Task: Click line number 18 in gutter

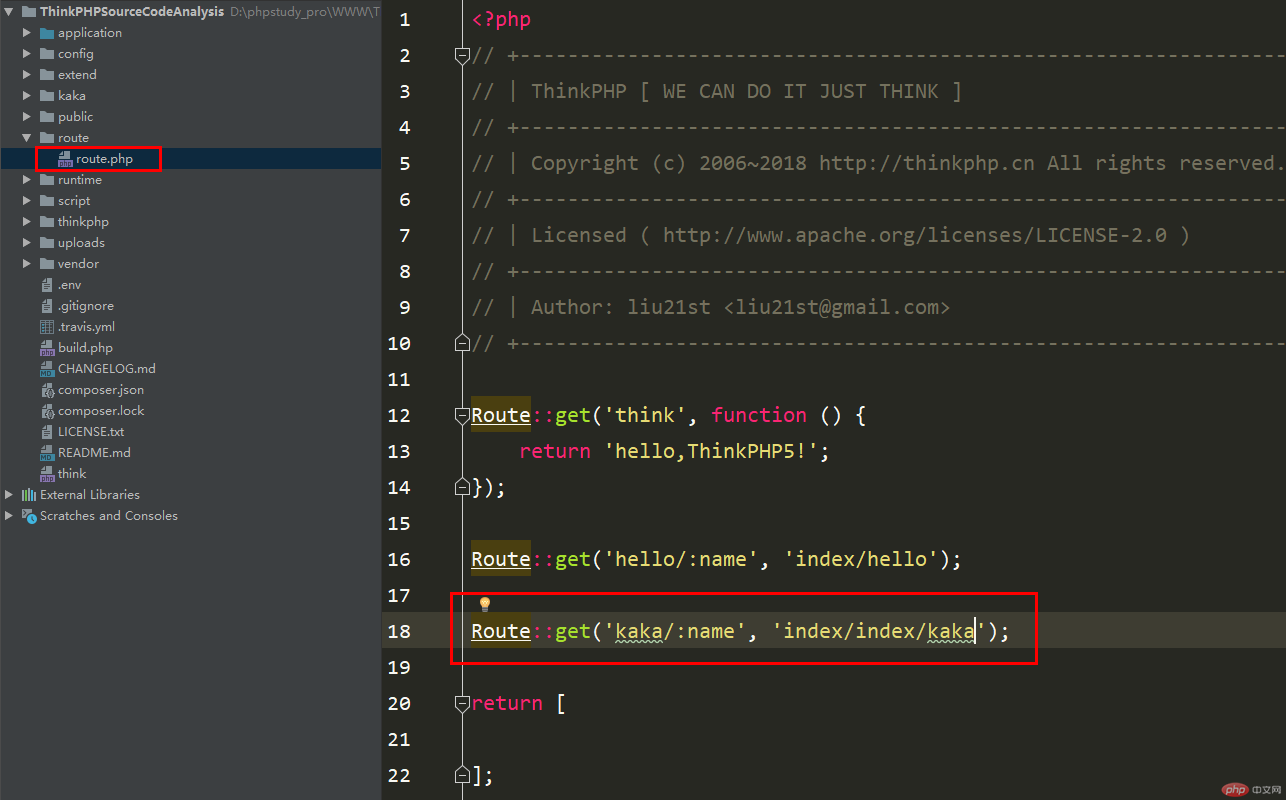Action: pyautogui.click(x=398, y=631)
